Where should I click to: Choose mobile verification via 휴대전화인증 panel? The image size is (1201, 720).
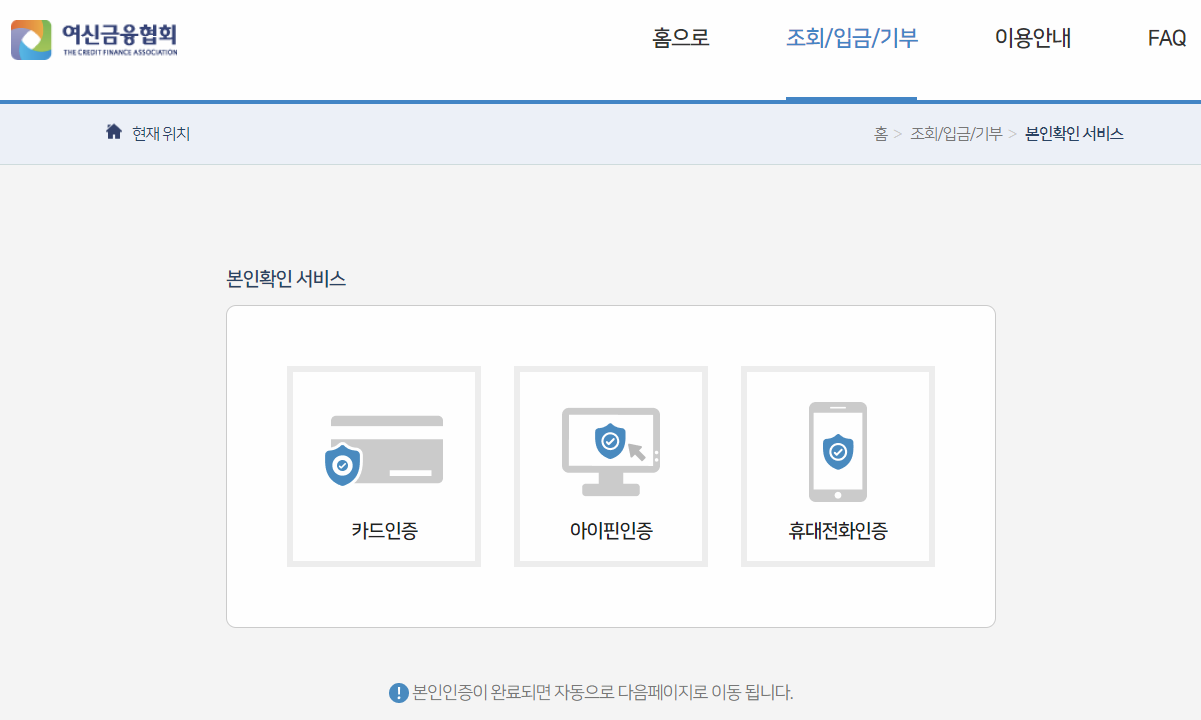837,465
